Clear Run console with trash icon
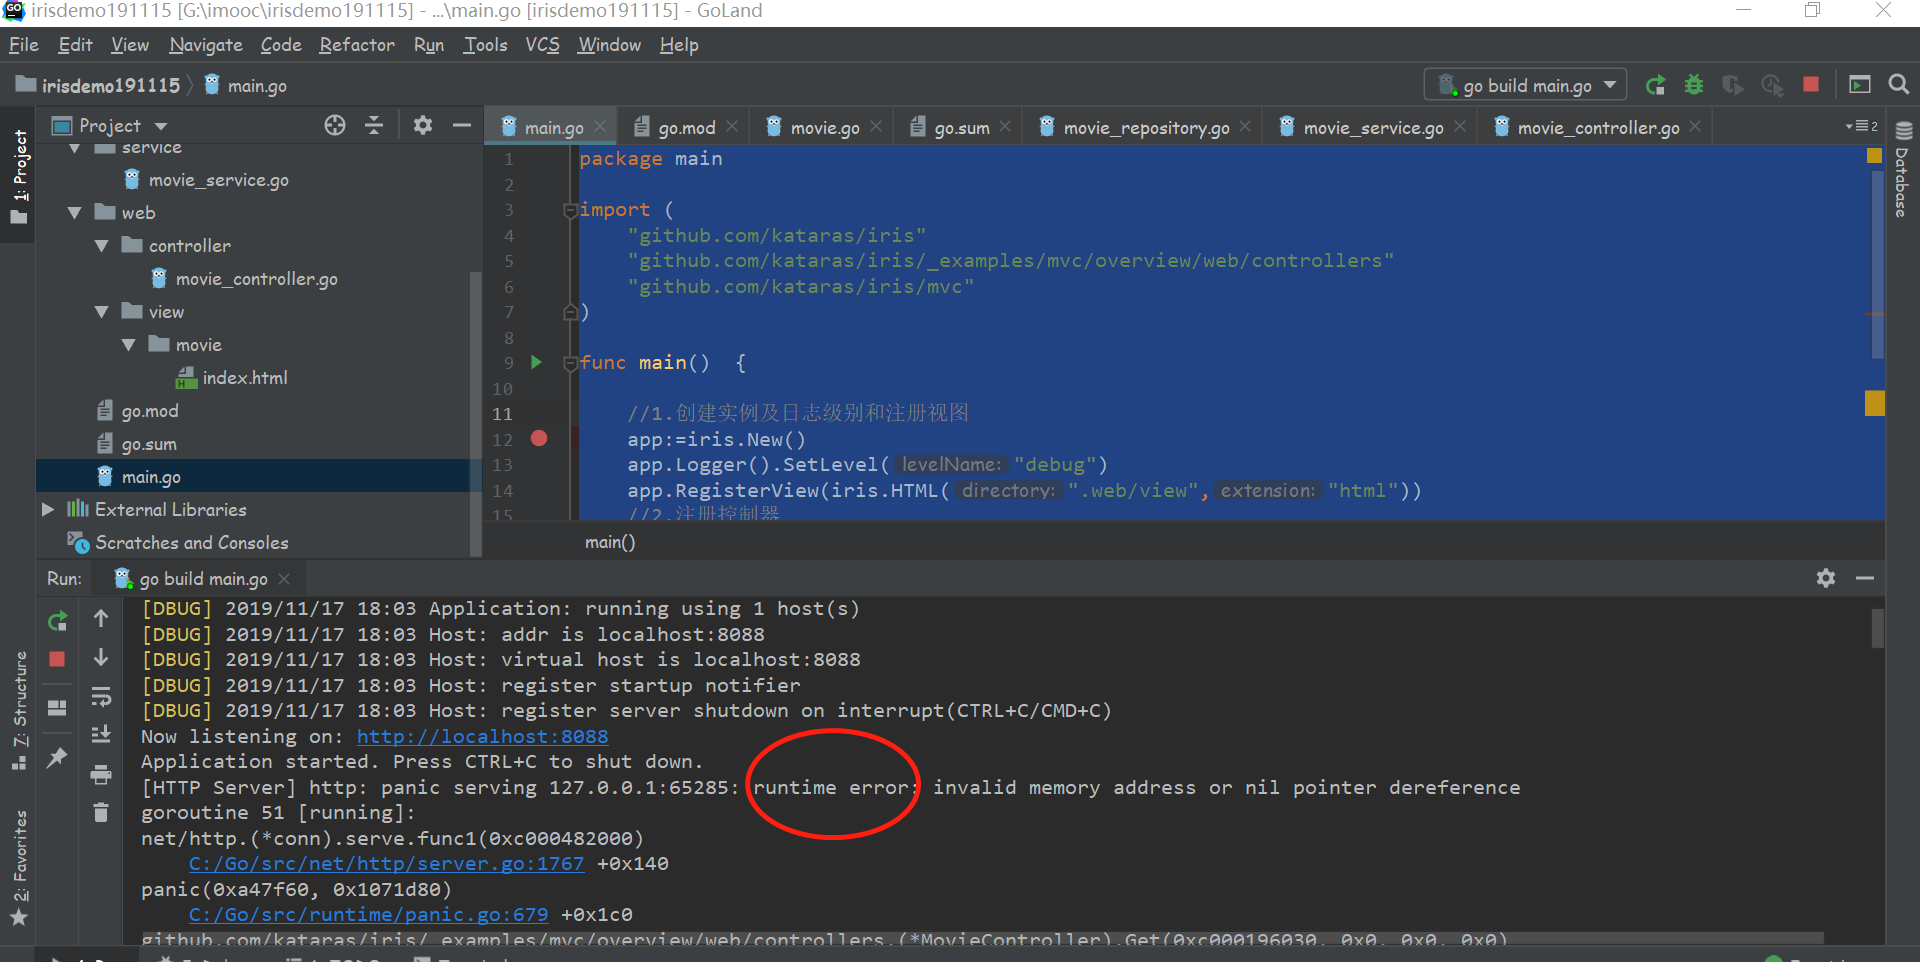Viewport: 1920px width, 962px height. 101,812
